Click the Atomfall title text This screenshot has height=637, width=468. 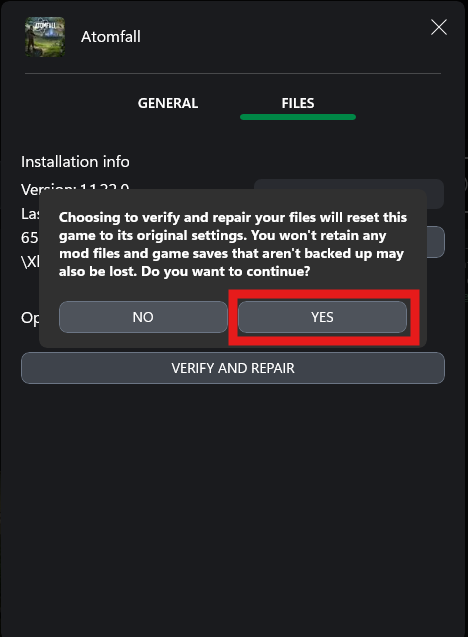(x=110, y=37)
